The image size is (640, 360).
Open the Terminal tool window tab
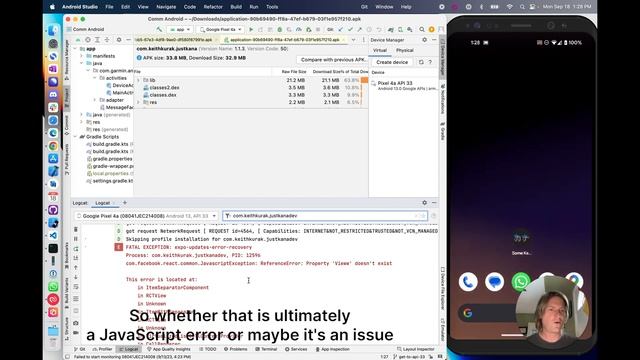pyautogui.click(x=266, y=349)
